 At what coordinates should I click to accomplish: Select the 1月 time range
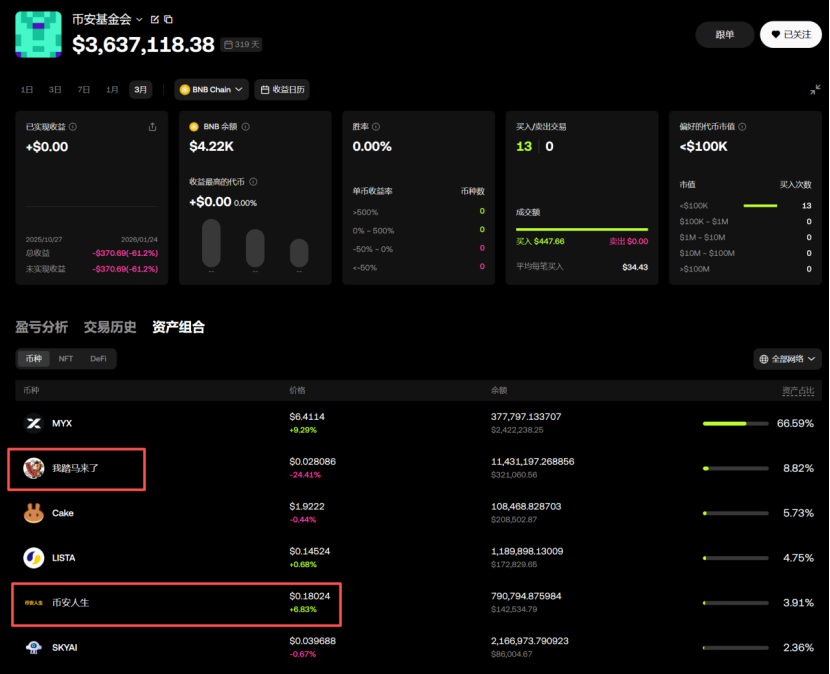point(112,89)
